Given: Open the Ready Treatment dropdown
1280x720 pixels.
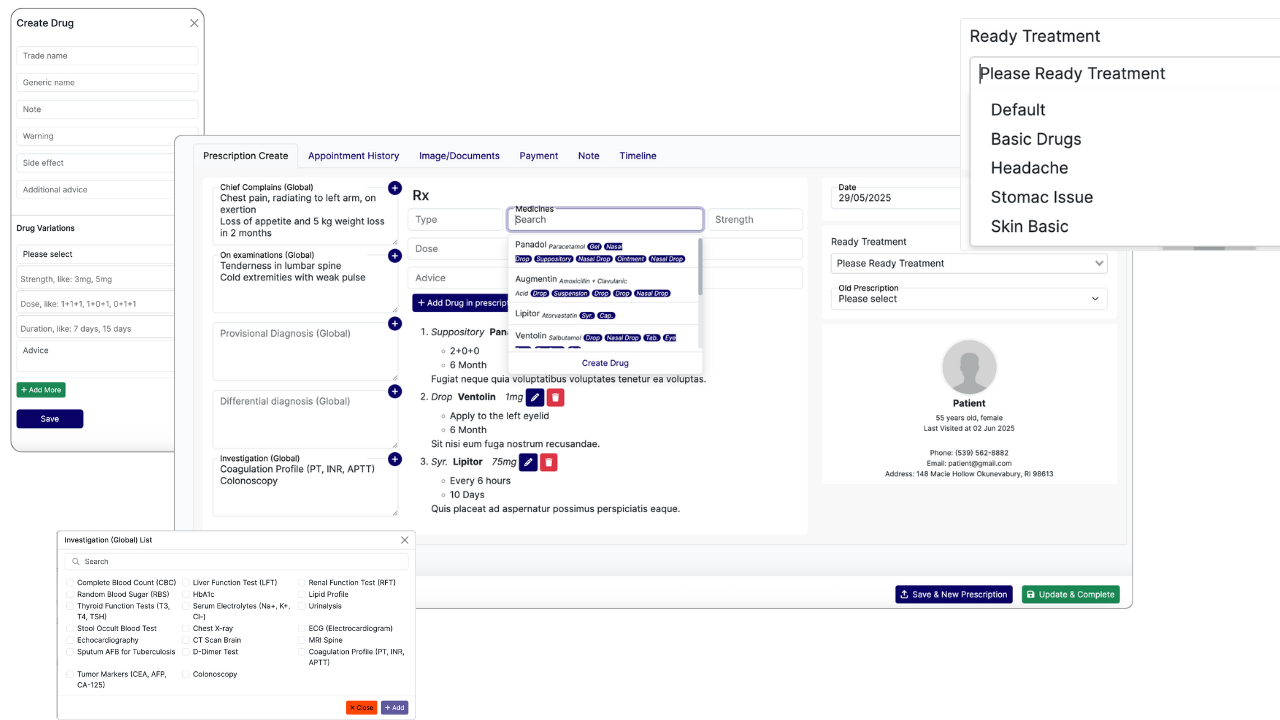Looking at the screenshot, I should pyautogui.click(x=968, y=263).
